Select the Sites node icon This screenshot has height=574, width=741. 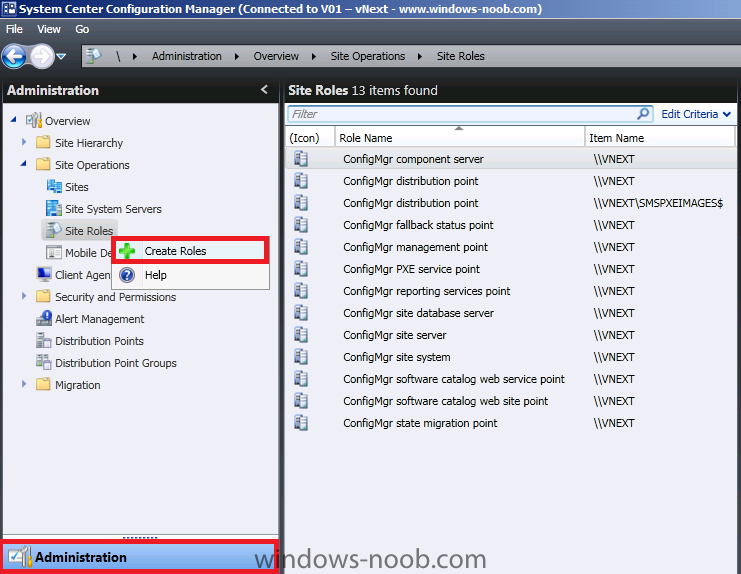(54, 186)
